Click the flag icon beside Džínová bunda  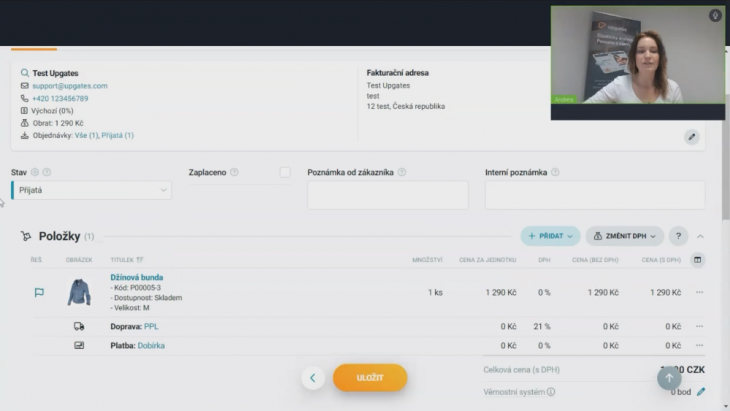(x=39, y=292)
